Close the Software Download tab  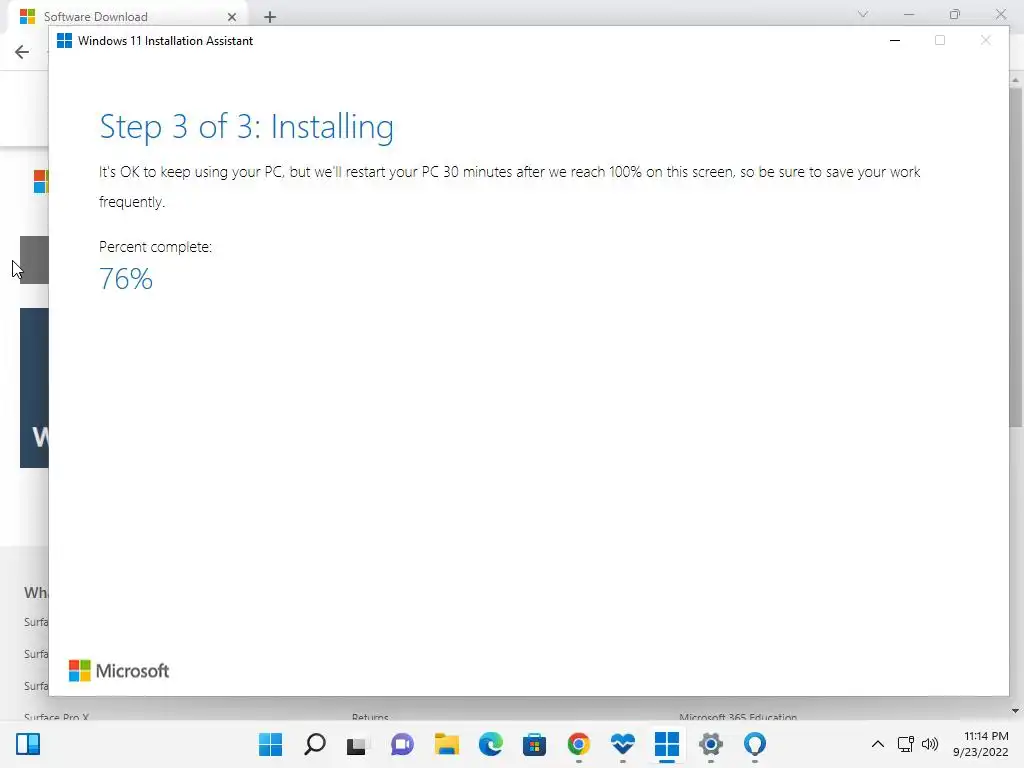232,17
